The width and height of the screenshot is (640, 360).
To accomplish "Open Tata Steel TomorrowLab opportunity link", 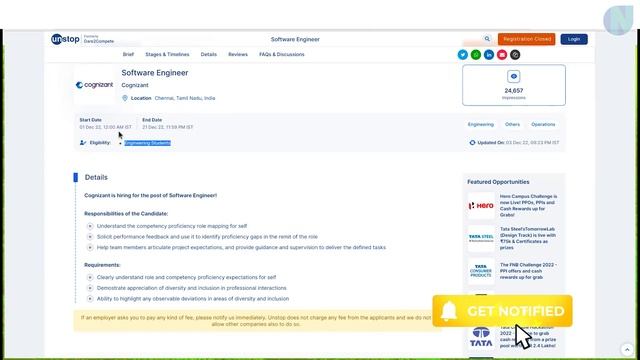I will click(528, 238).
